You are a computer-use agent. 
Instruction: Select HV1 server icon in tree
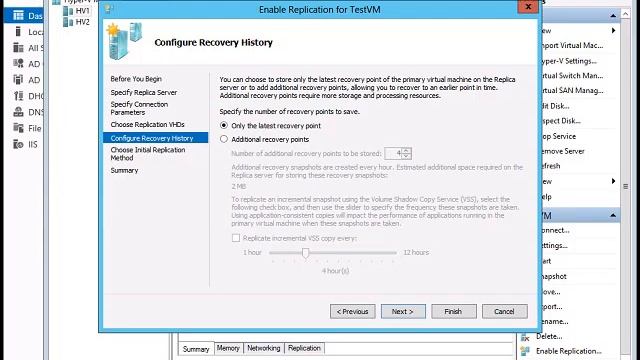pos(68,11)
